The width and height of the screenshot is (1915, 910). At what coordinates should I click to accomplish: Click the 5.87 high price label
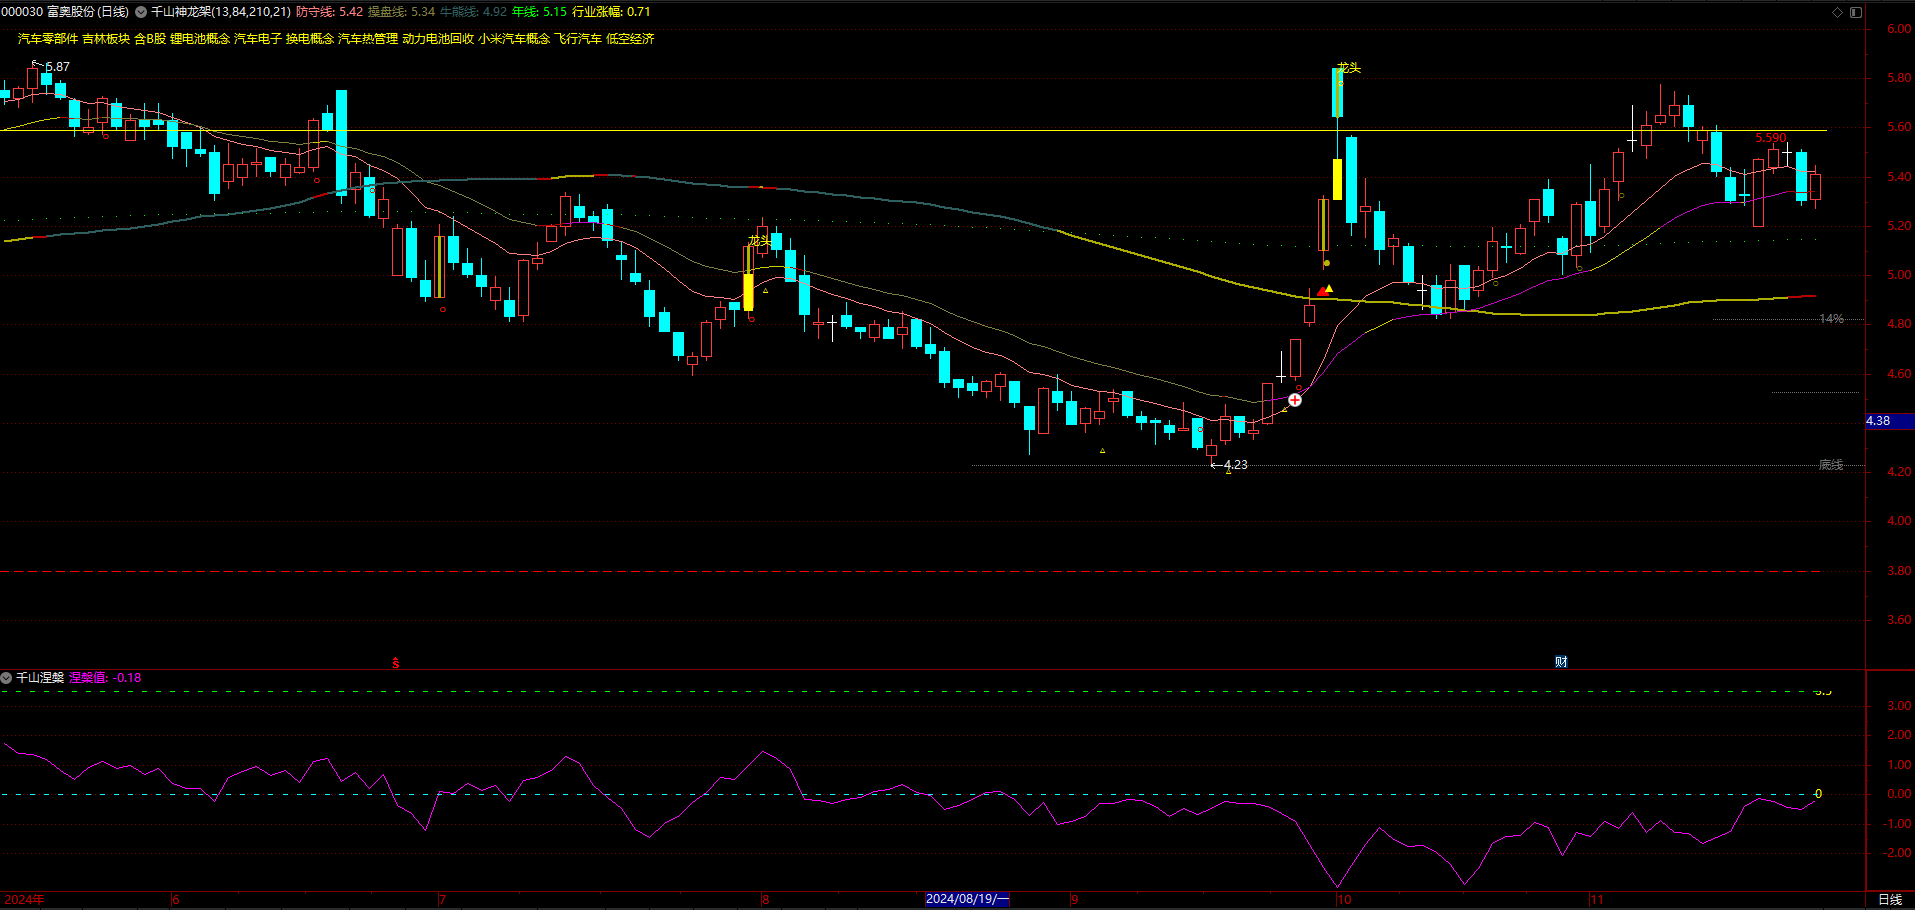[58, 67]
